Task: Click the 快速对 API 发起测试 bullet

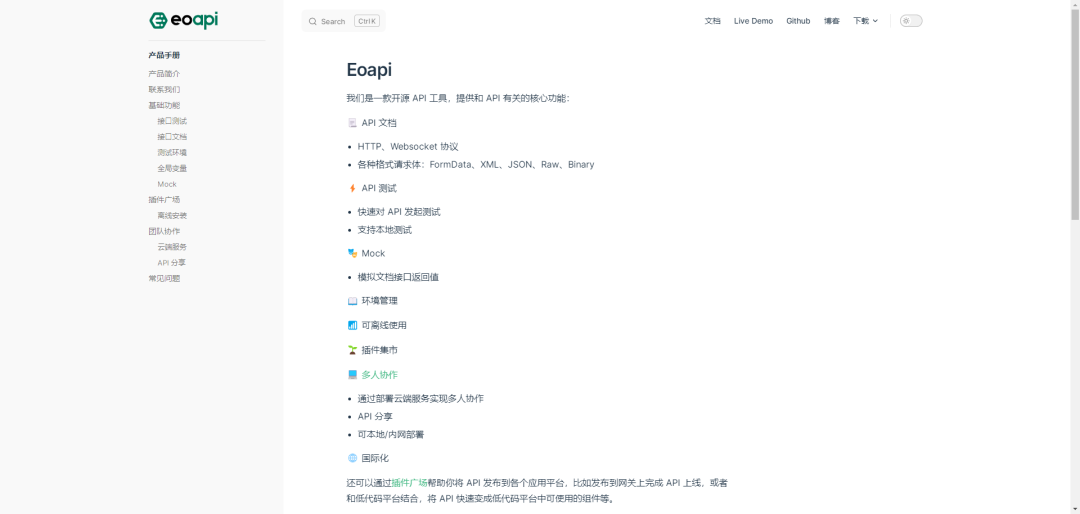Action: coord(399,212)
